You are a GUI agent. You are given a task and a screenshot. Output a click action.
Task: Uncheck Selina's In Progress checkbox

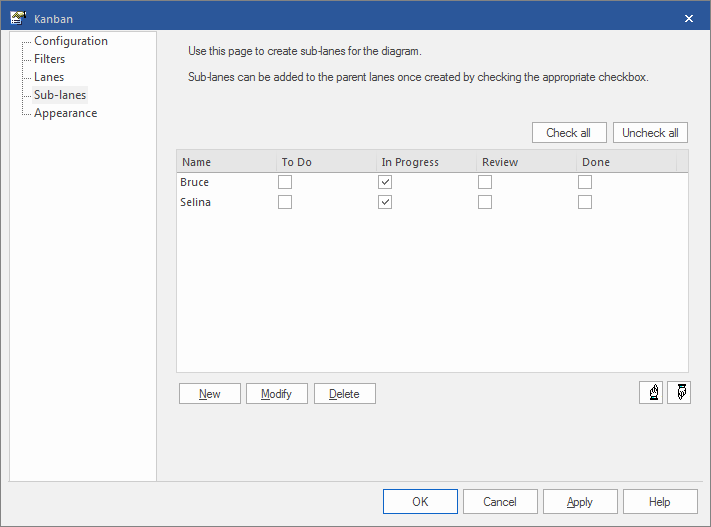tap(385, 202)
